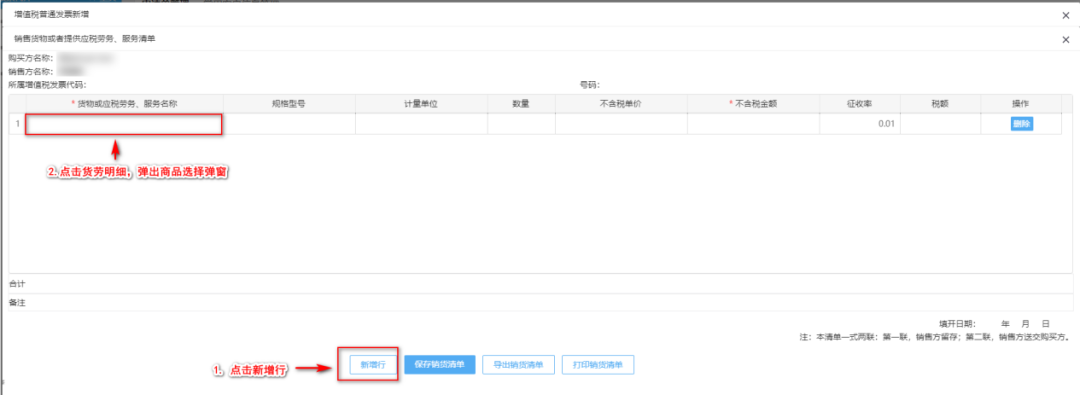Click the 征收率 column header
The image size is (1080, 395).
860,103
